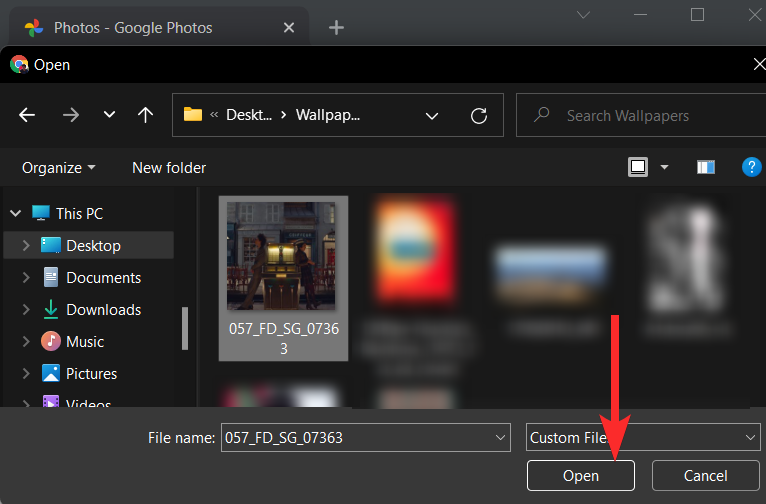Viewport: 766px width, 504px height.
Task: Focus the Search Wallpapers field
Action: [641, 115]
